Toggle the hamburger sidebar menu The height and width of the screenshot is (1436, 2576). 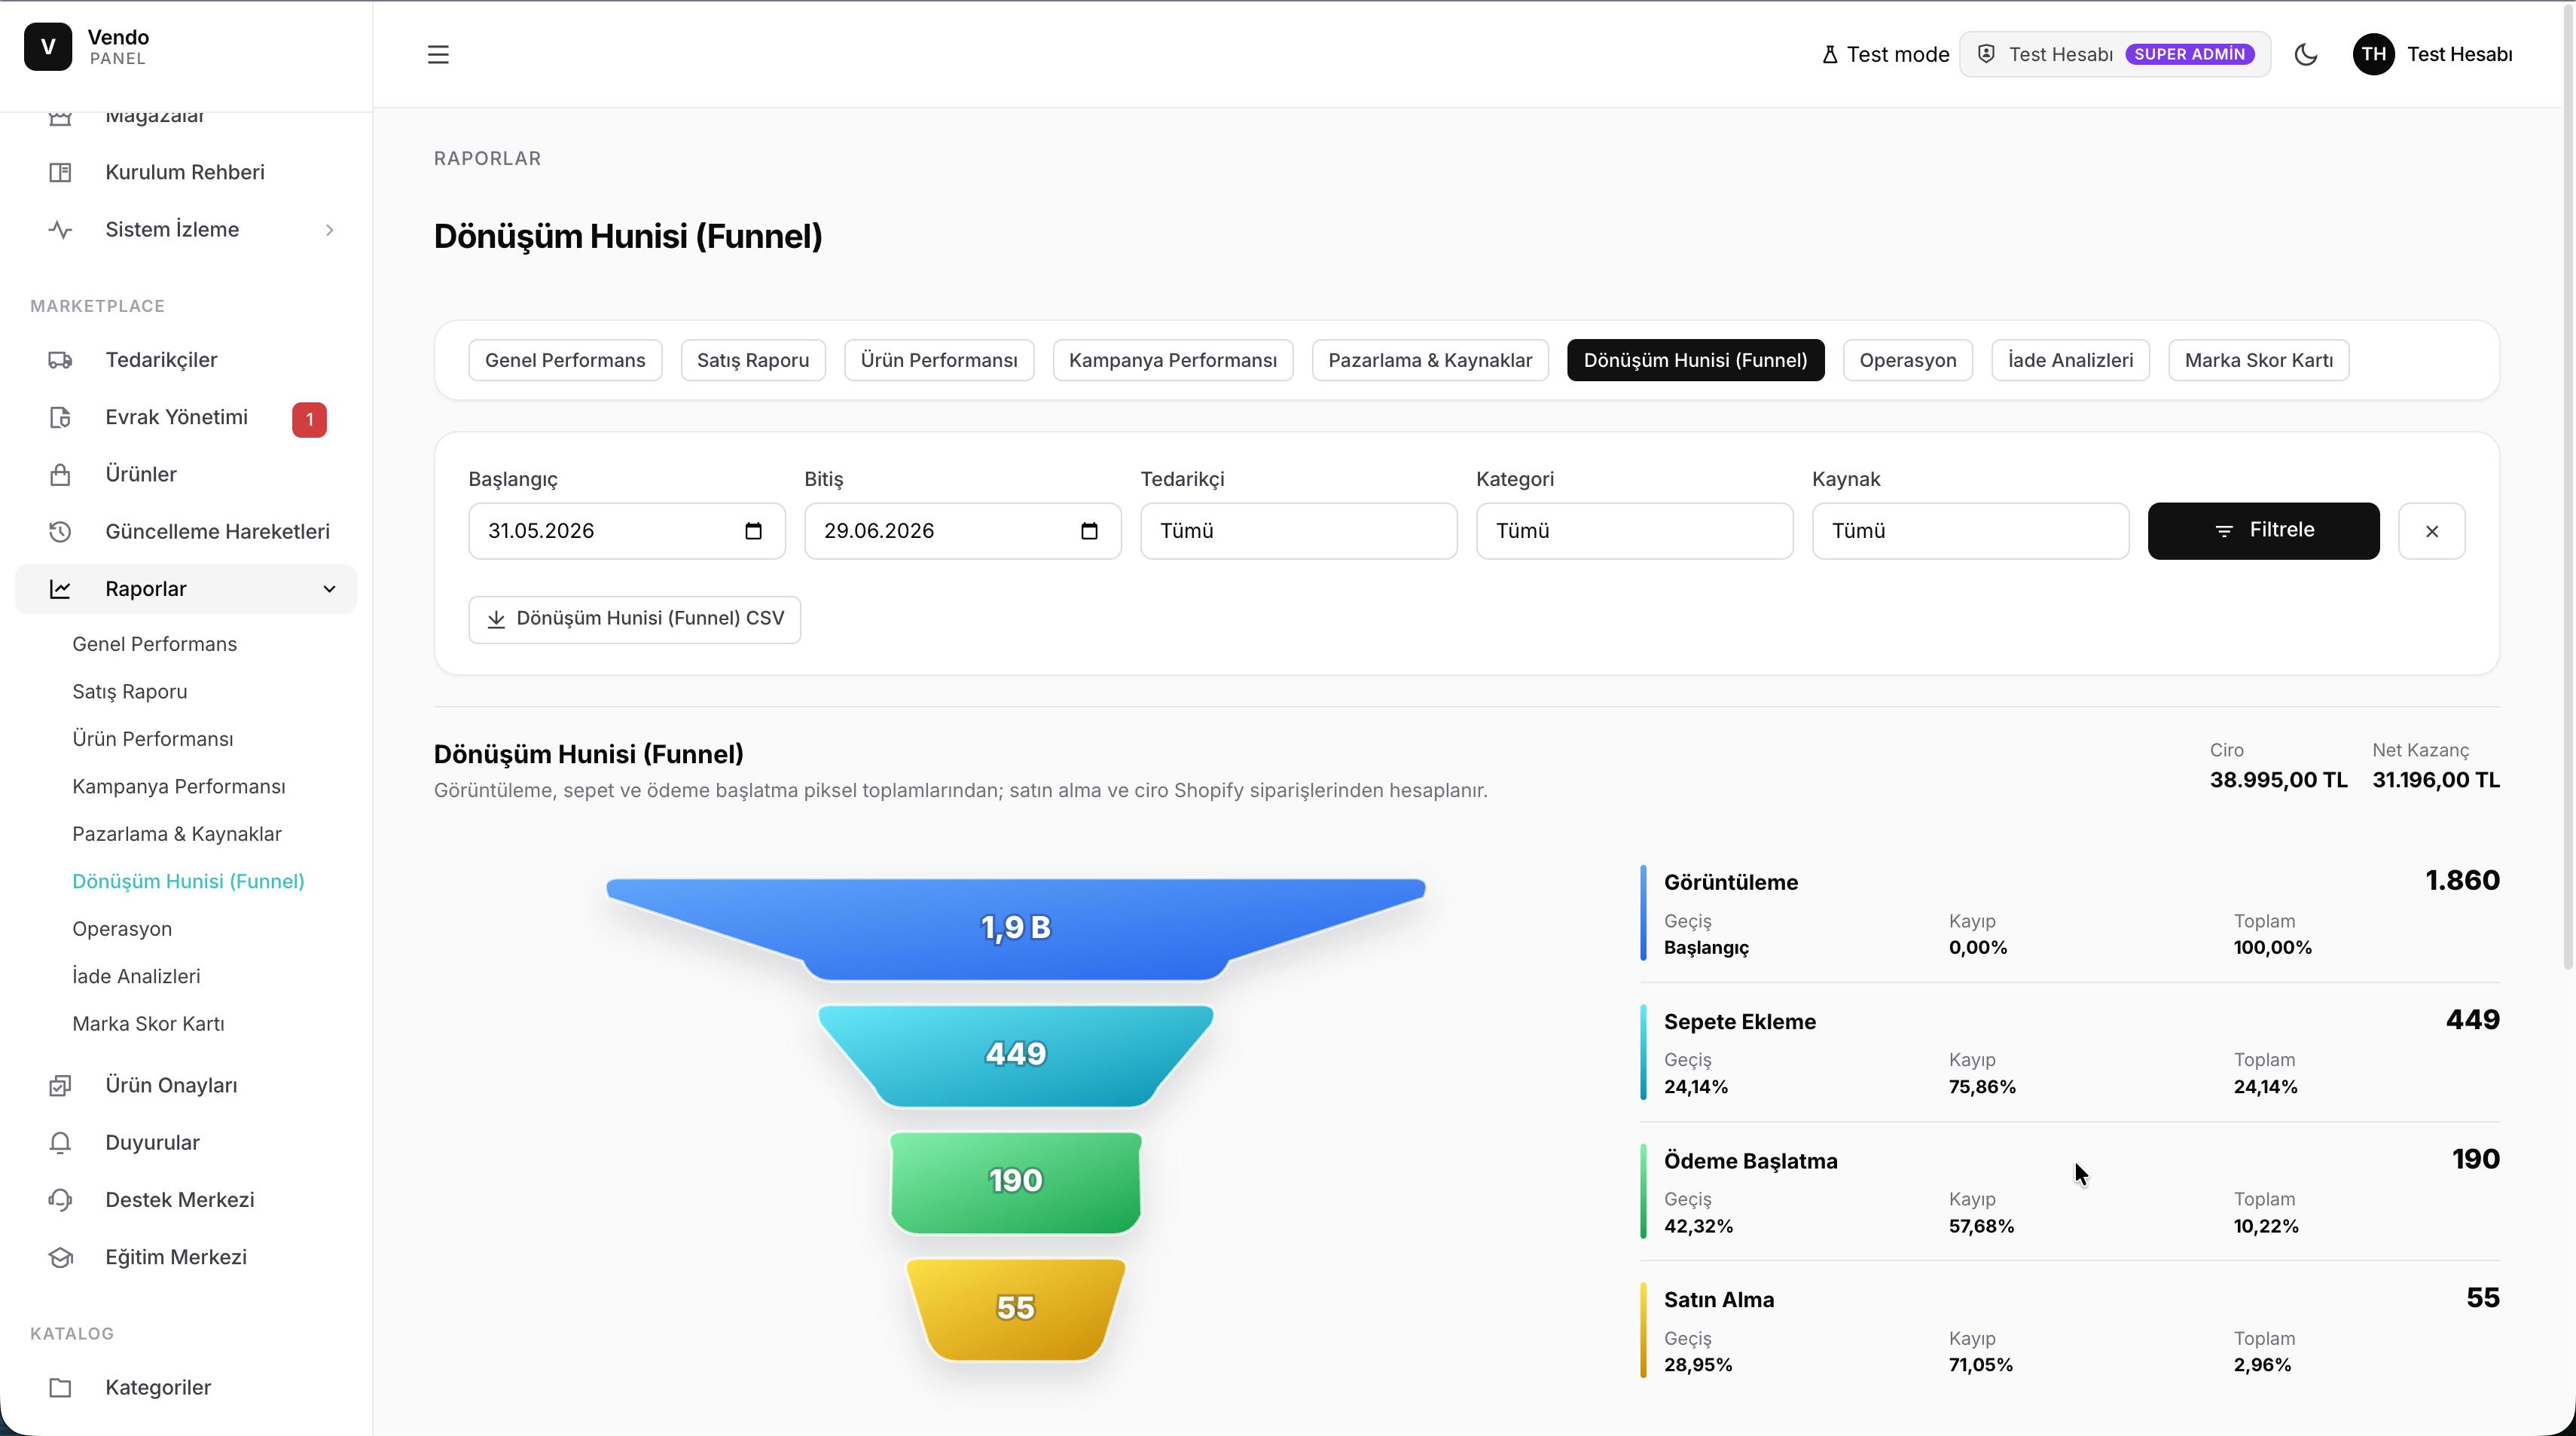438,54
